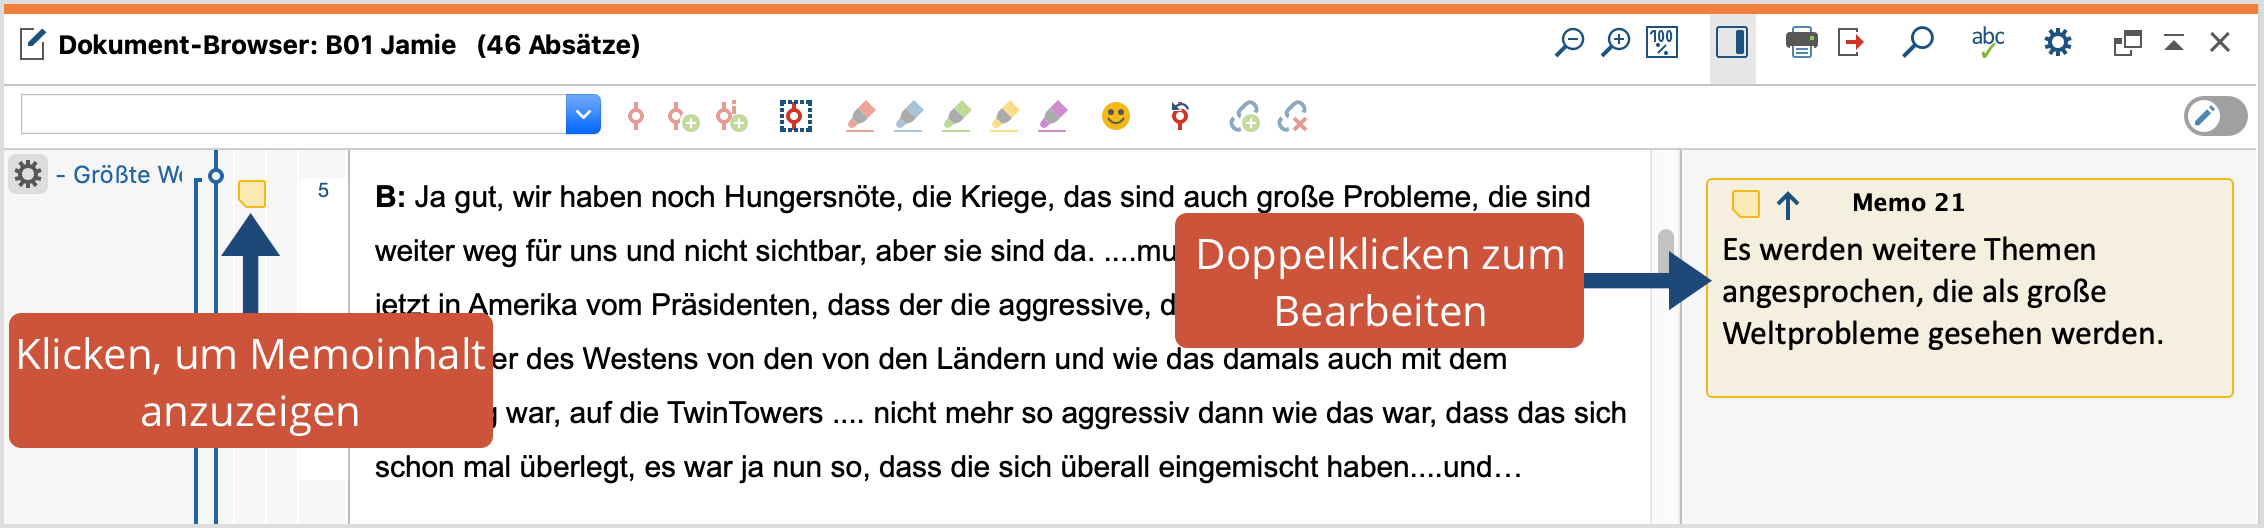Image resolution: width=2264 pixels, height=528 pixels.
Task: Open the edit document icon beside the title
Action: (x=33, y=44)
